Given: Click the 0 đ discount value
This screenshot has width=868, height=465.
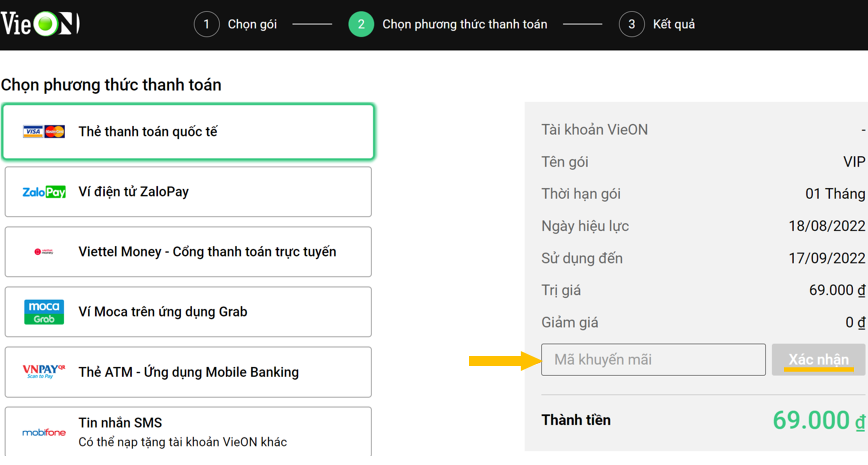Looking at the screenshot, I should tap(855, 323).
